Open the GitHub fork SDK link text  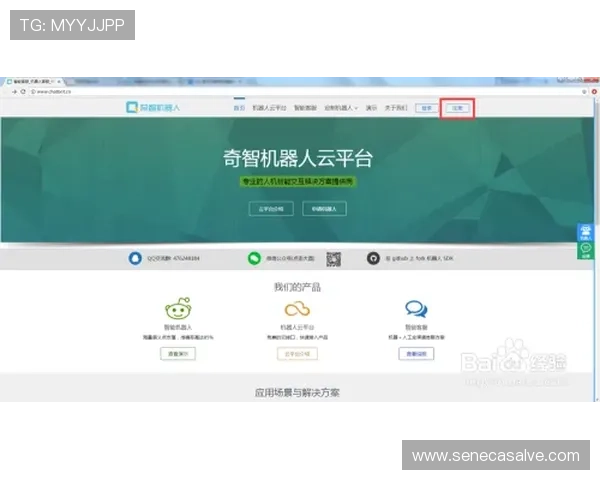tap(419, 258)
